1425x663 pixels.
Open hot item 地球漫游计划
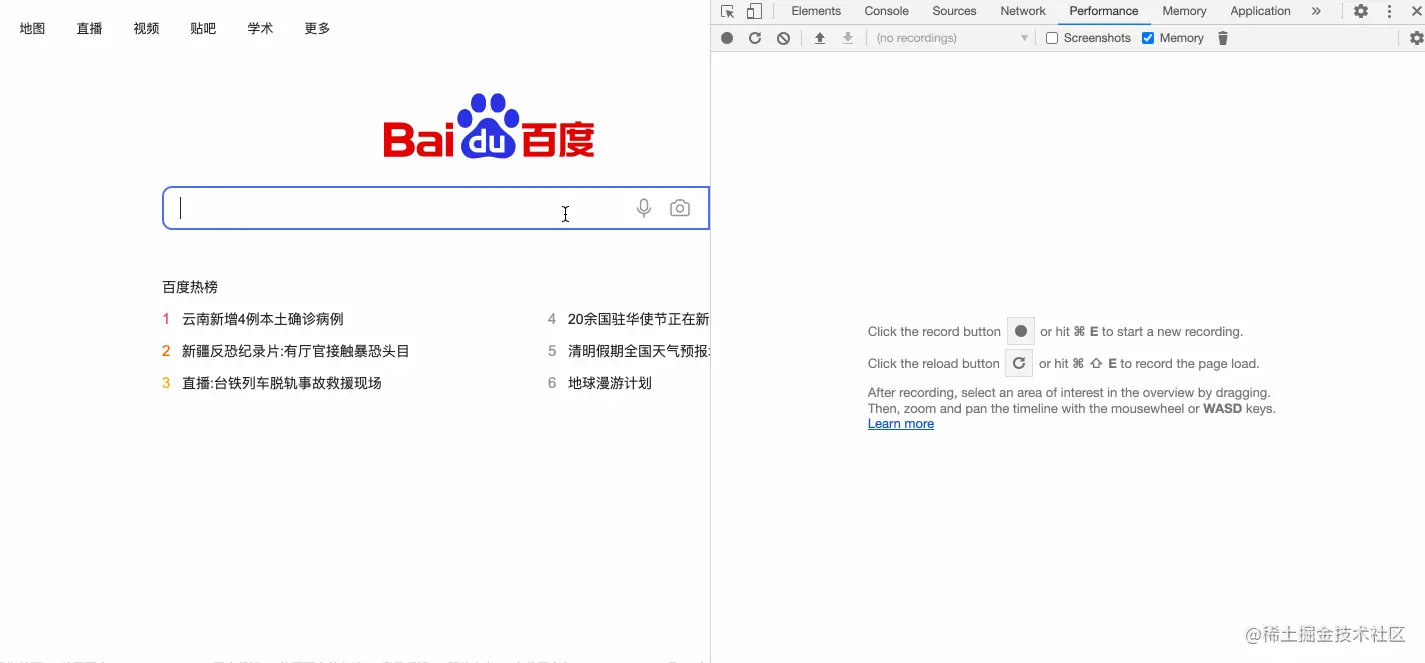tap(610, 383)
